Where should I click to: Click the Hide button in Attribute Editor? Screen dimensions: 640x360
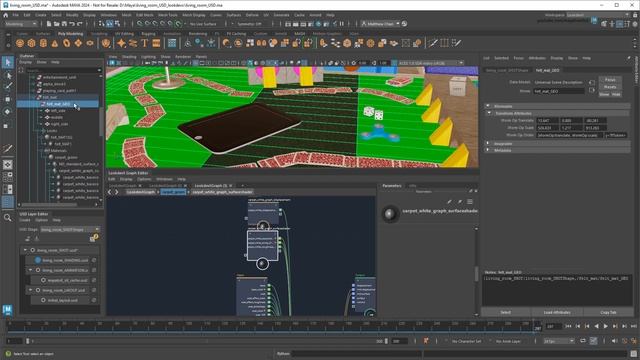point(616,94)
